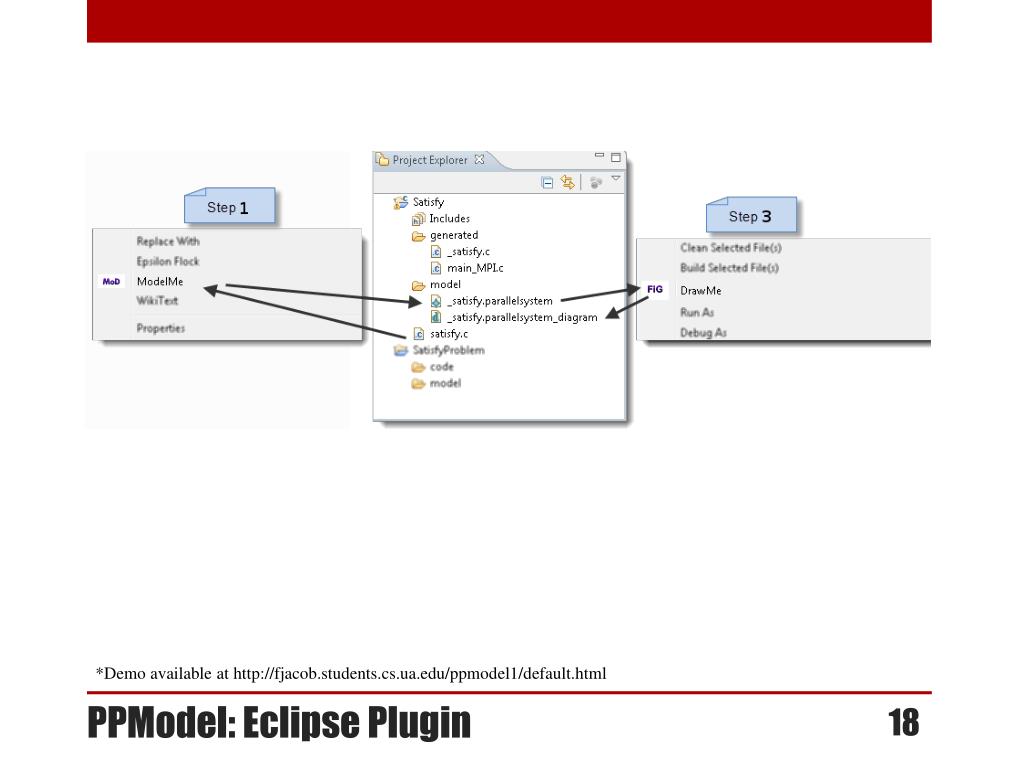
Task: Minimize the Project Explorer view
Action: tap(599, 155)
